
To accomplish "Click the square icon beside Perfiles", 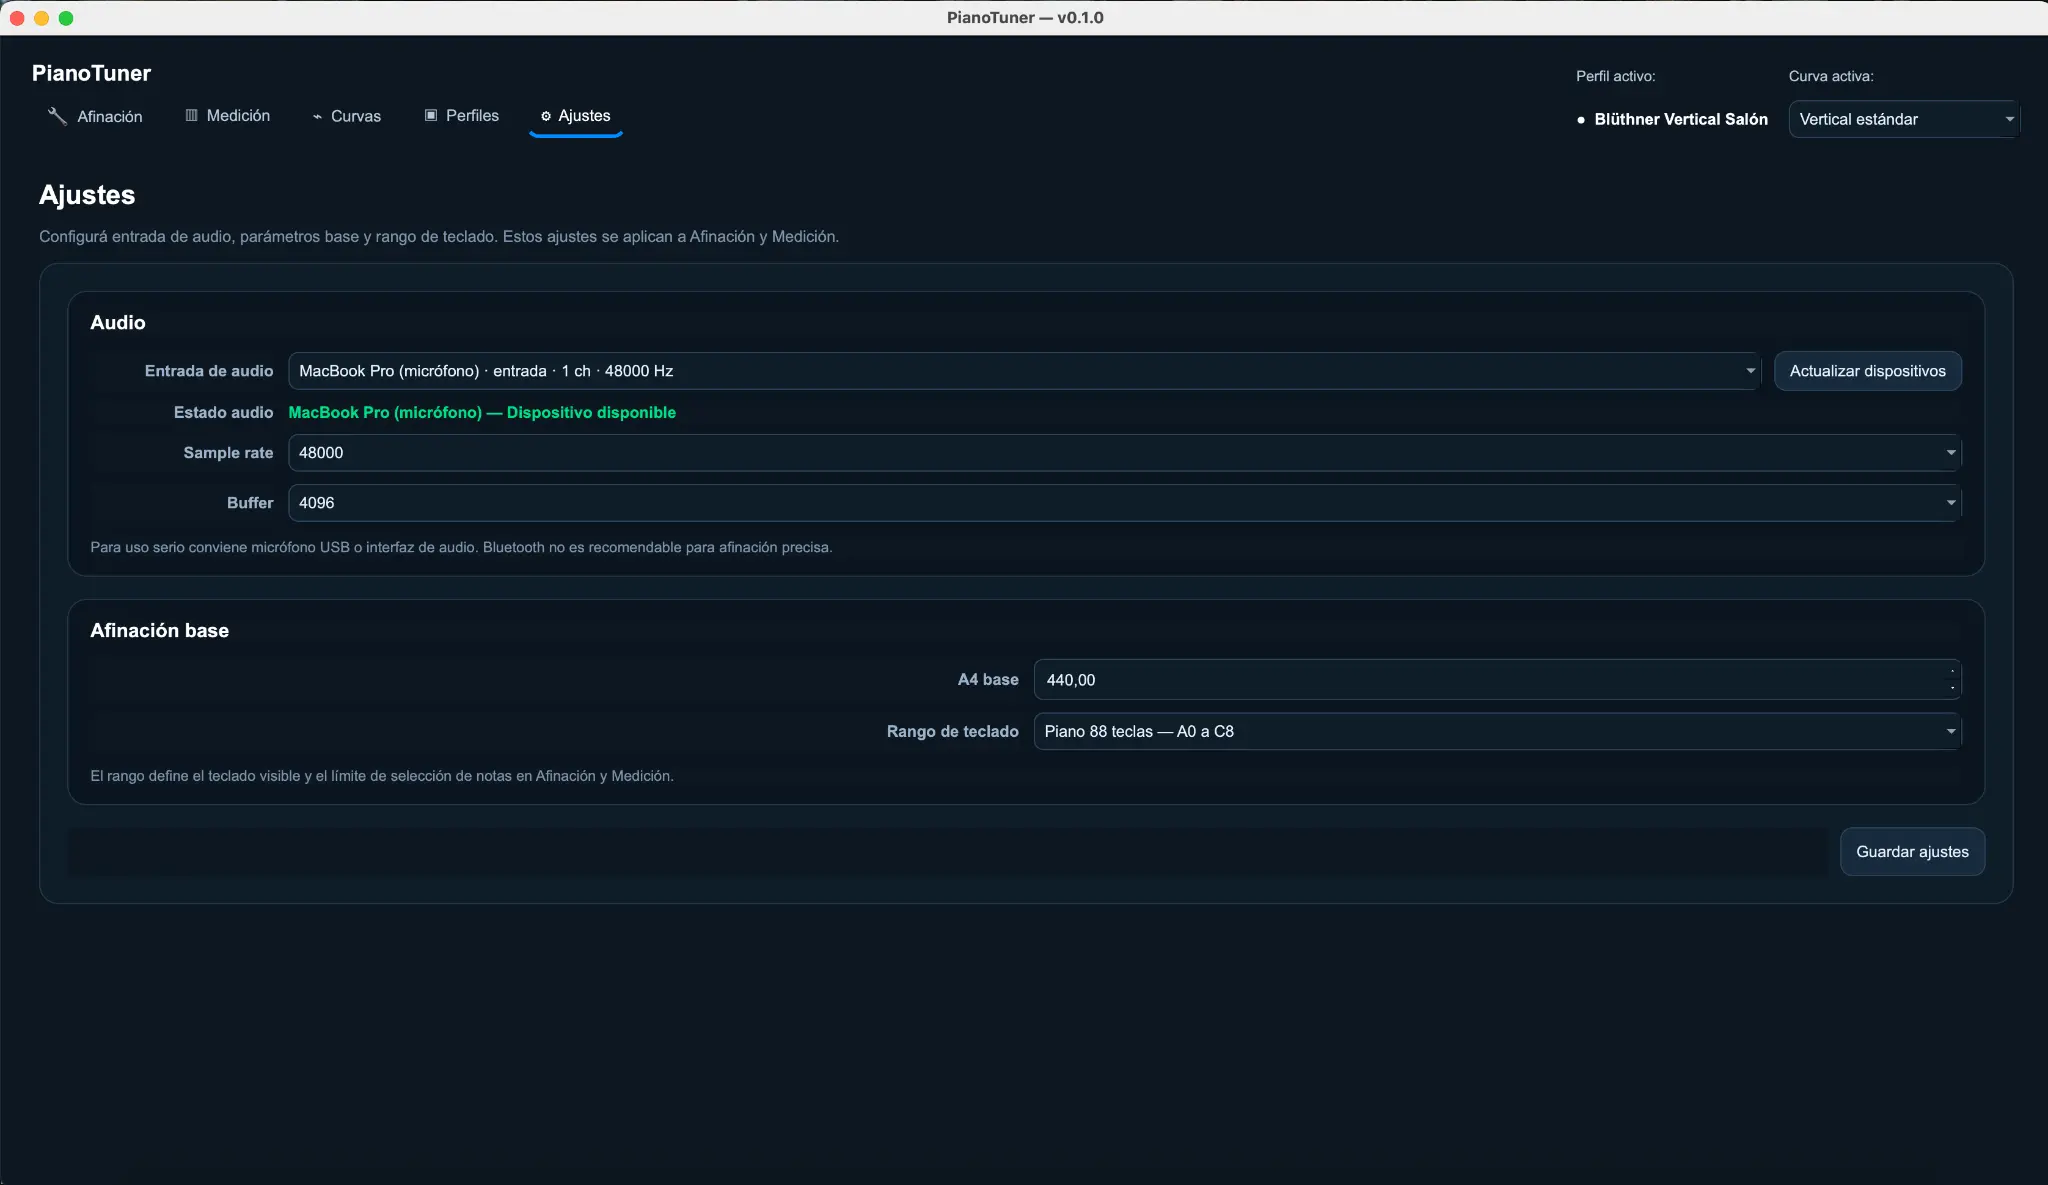I will point(431,116).
